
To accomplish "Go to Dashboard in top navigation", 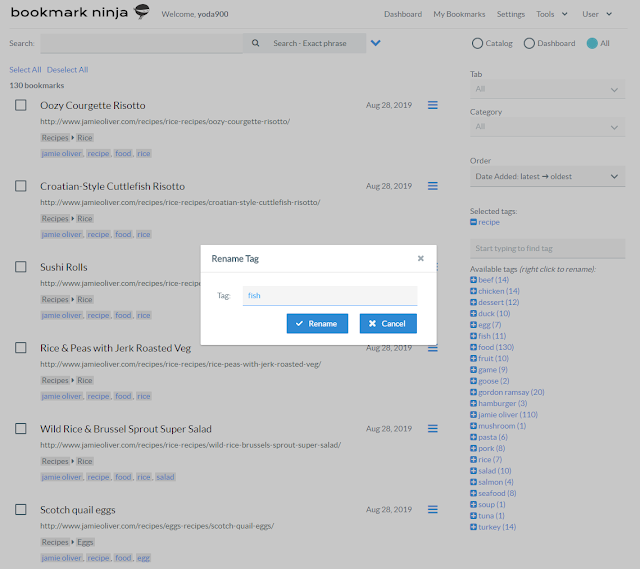I will [x=403, y=14].
